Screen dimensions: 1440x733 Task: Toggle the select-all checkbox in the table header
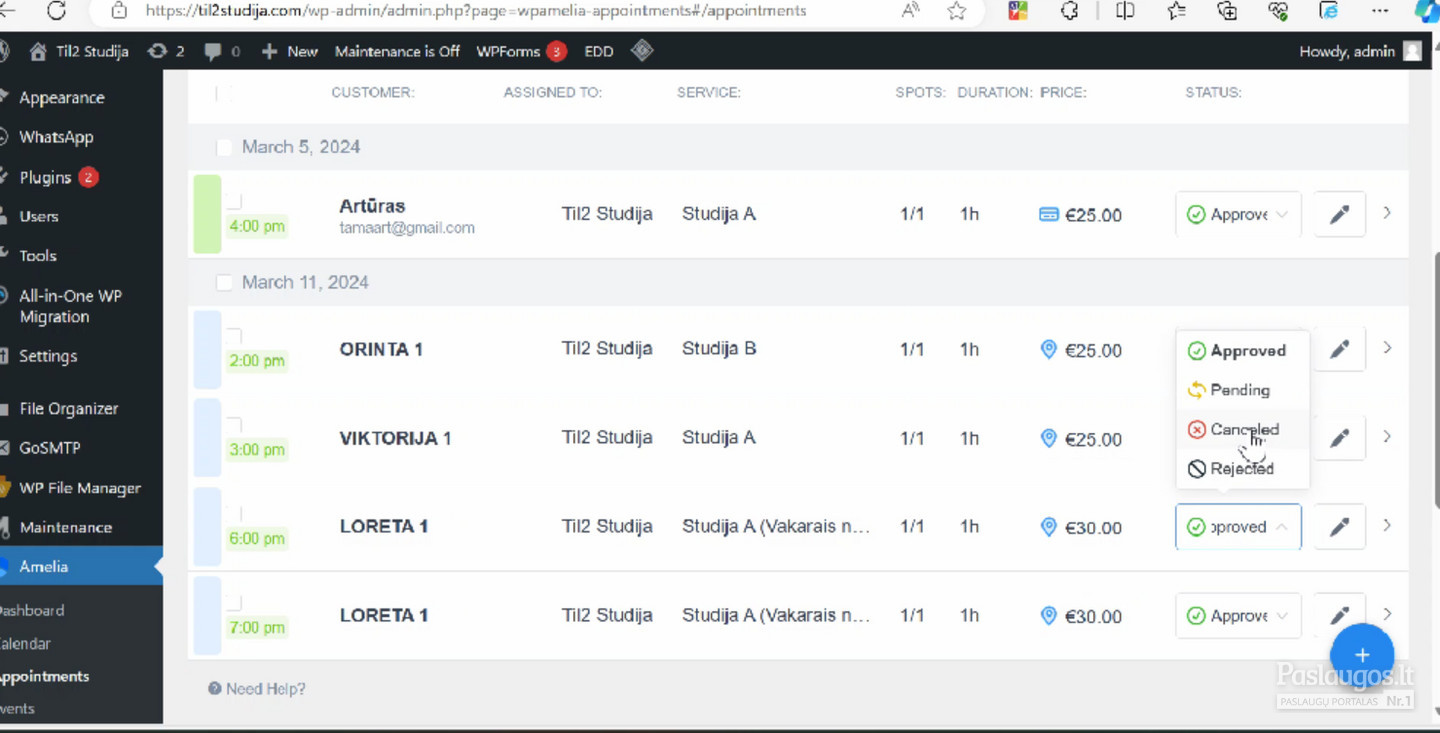point(223,93)
